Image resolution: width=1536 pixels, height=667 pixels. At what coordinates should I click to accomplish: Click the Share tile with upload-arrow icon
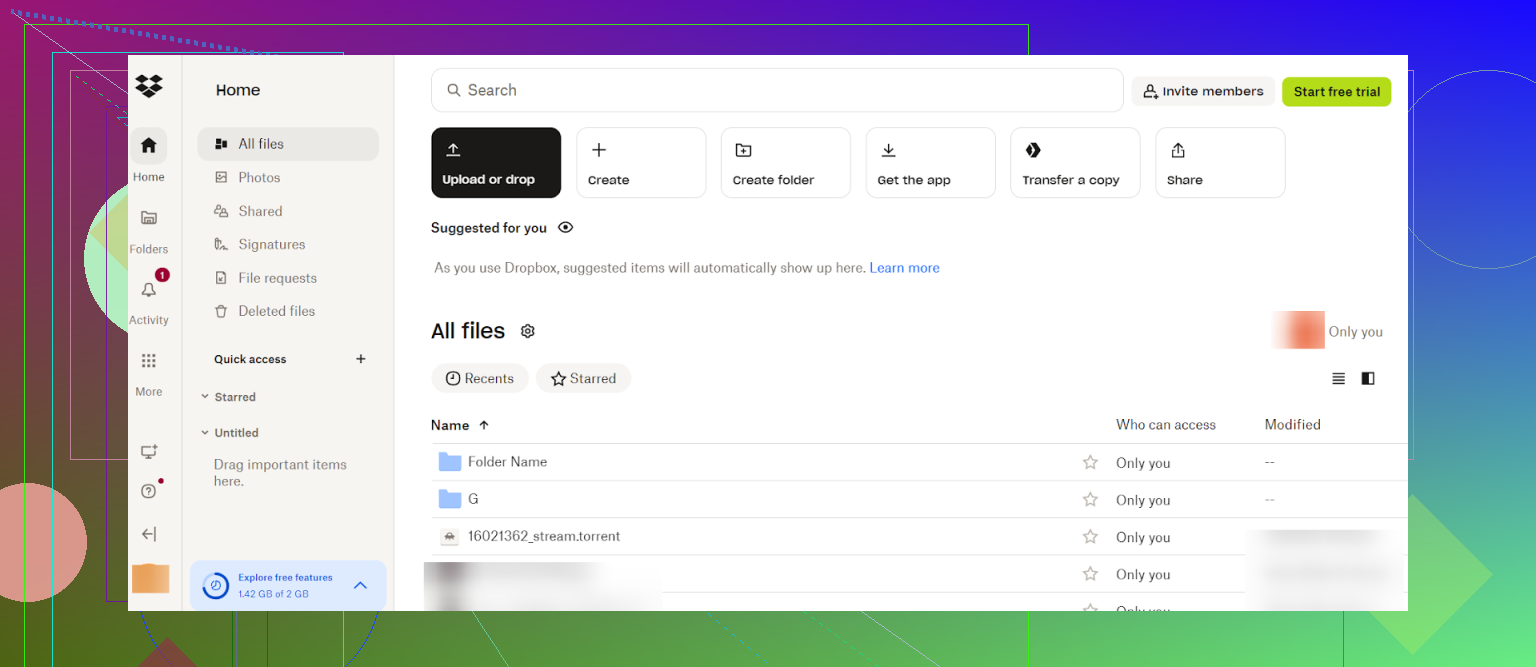1220,162
